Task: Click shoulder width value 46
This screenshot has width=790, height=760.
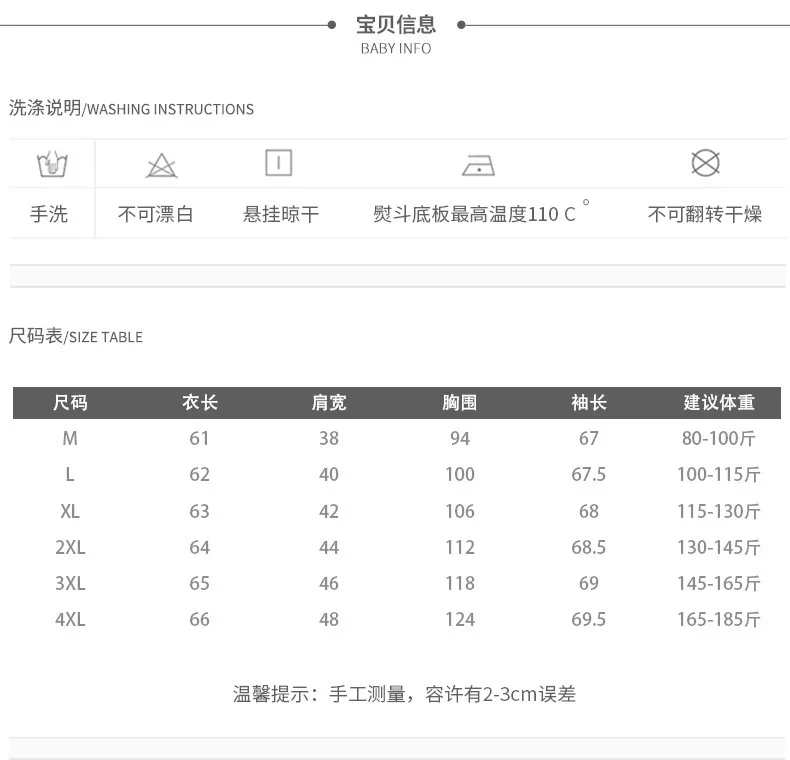Action: coord(329,583)
